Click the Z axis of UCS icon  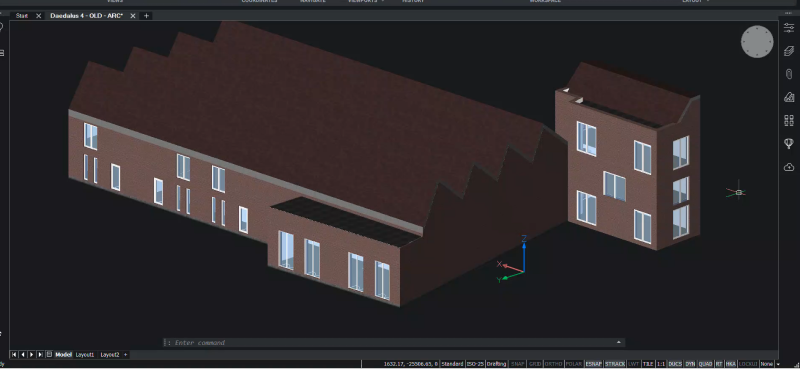pyautogui.click(x=524, y=254)
